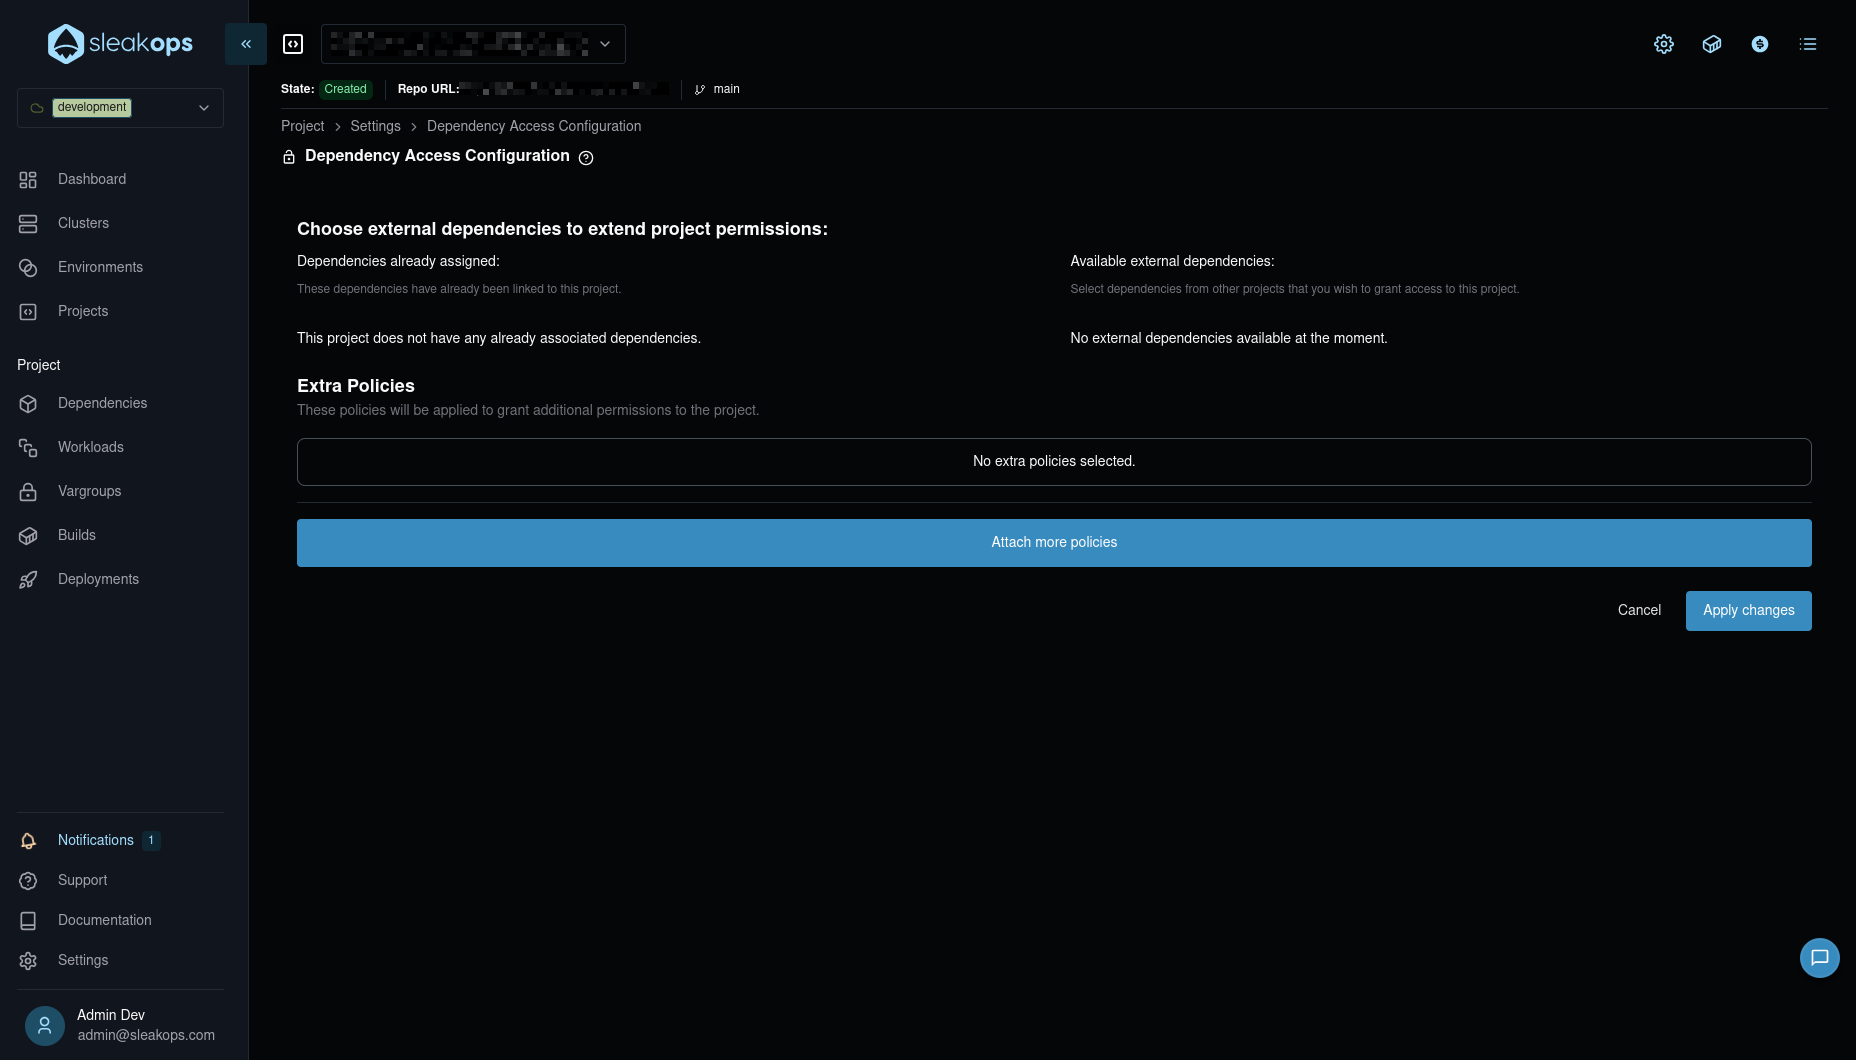The height and width of the screenshot is (1060, 1856).
Task: Click the Admin Dev user avatar
Action: (x=45, y=1025)
